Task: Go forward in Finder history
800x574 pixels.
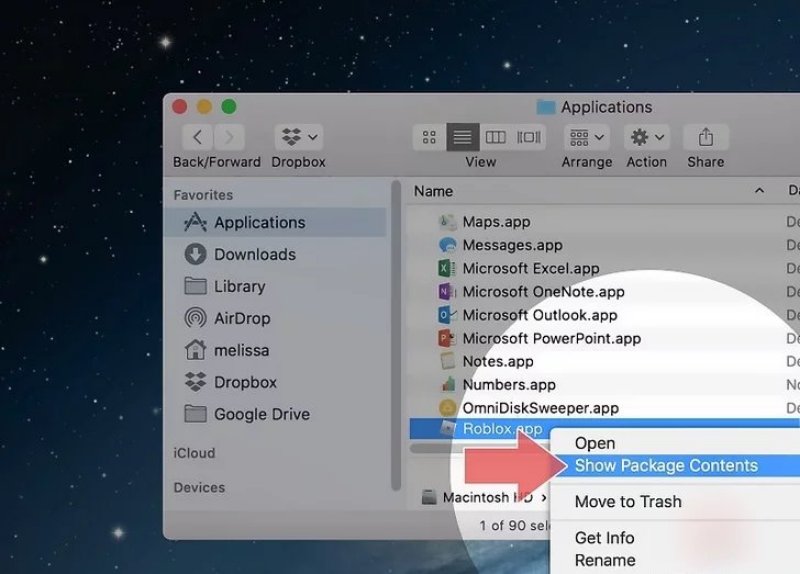Action: [229, 137]
